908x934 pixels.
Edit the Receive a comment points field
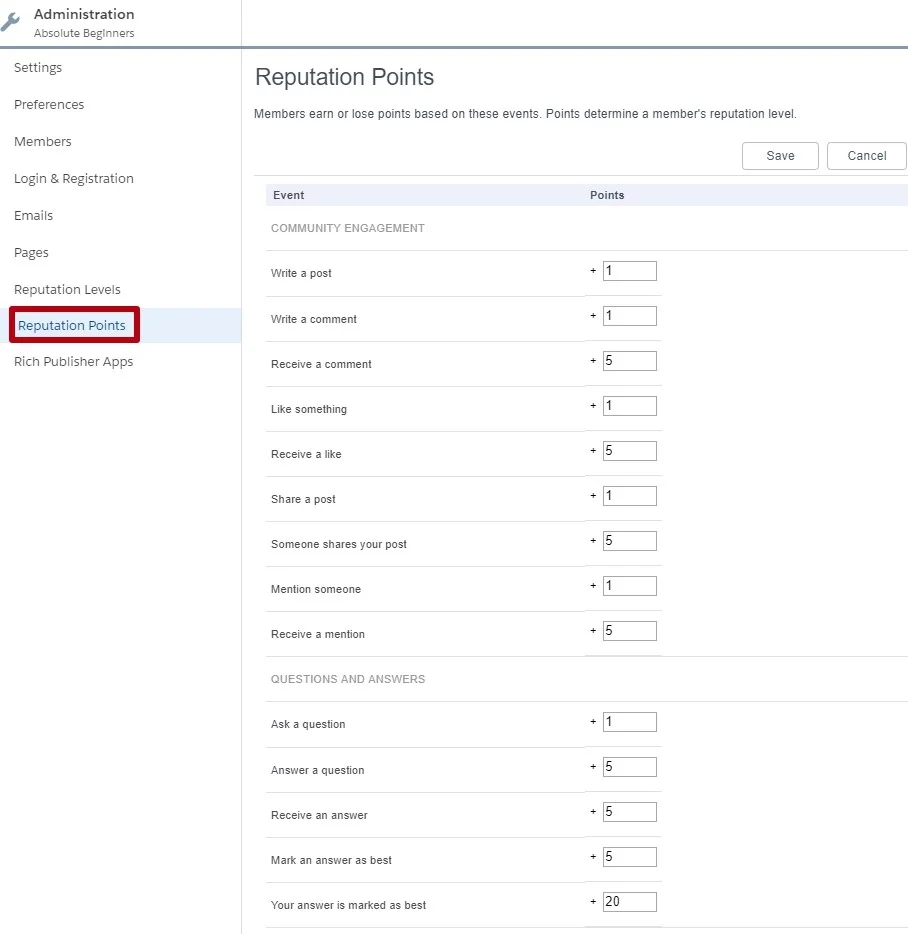tap(629, 360)
